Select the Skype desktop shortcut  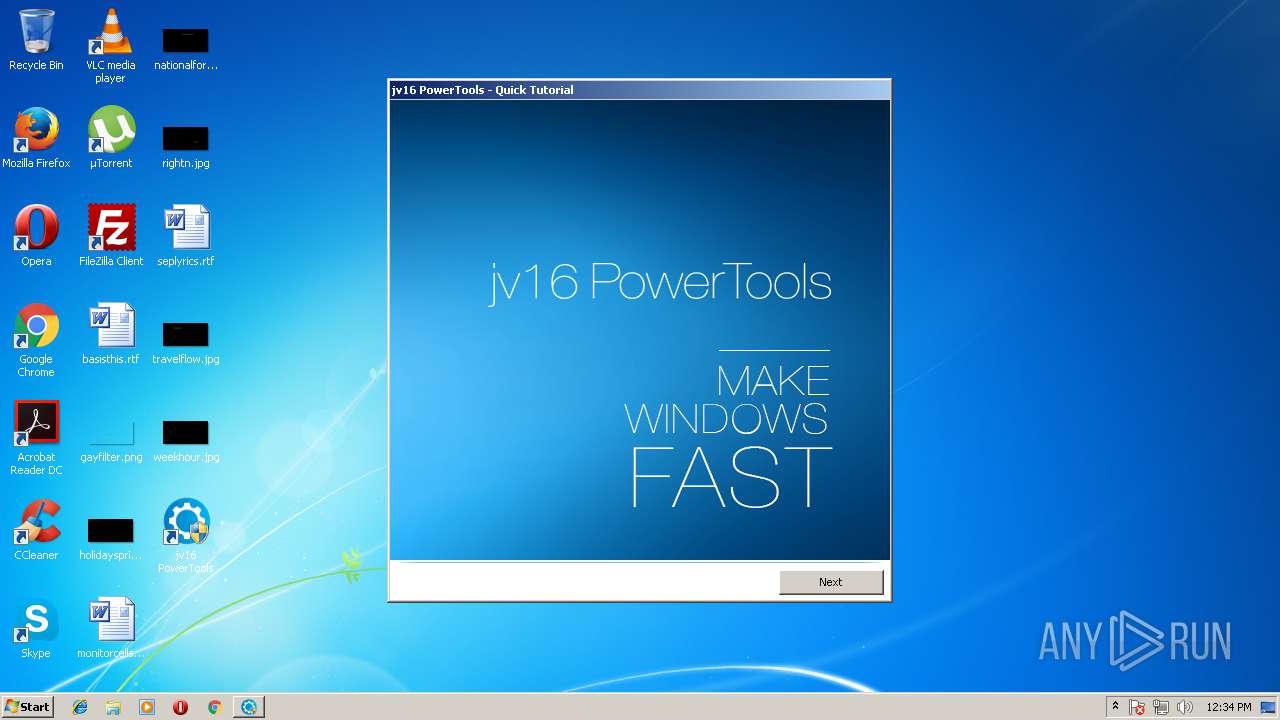[36, 628]
